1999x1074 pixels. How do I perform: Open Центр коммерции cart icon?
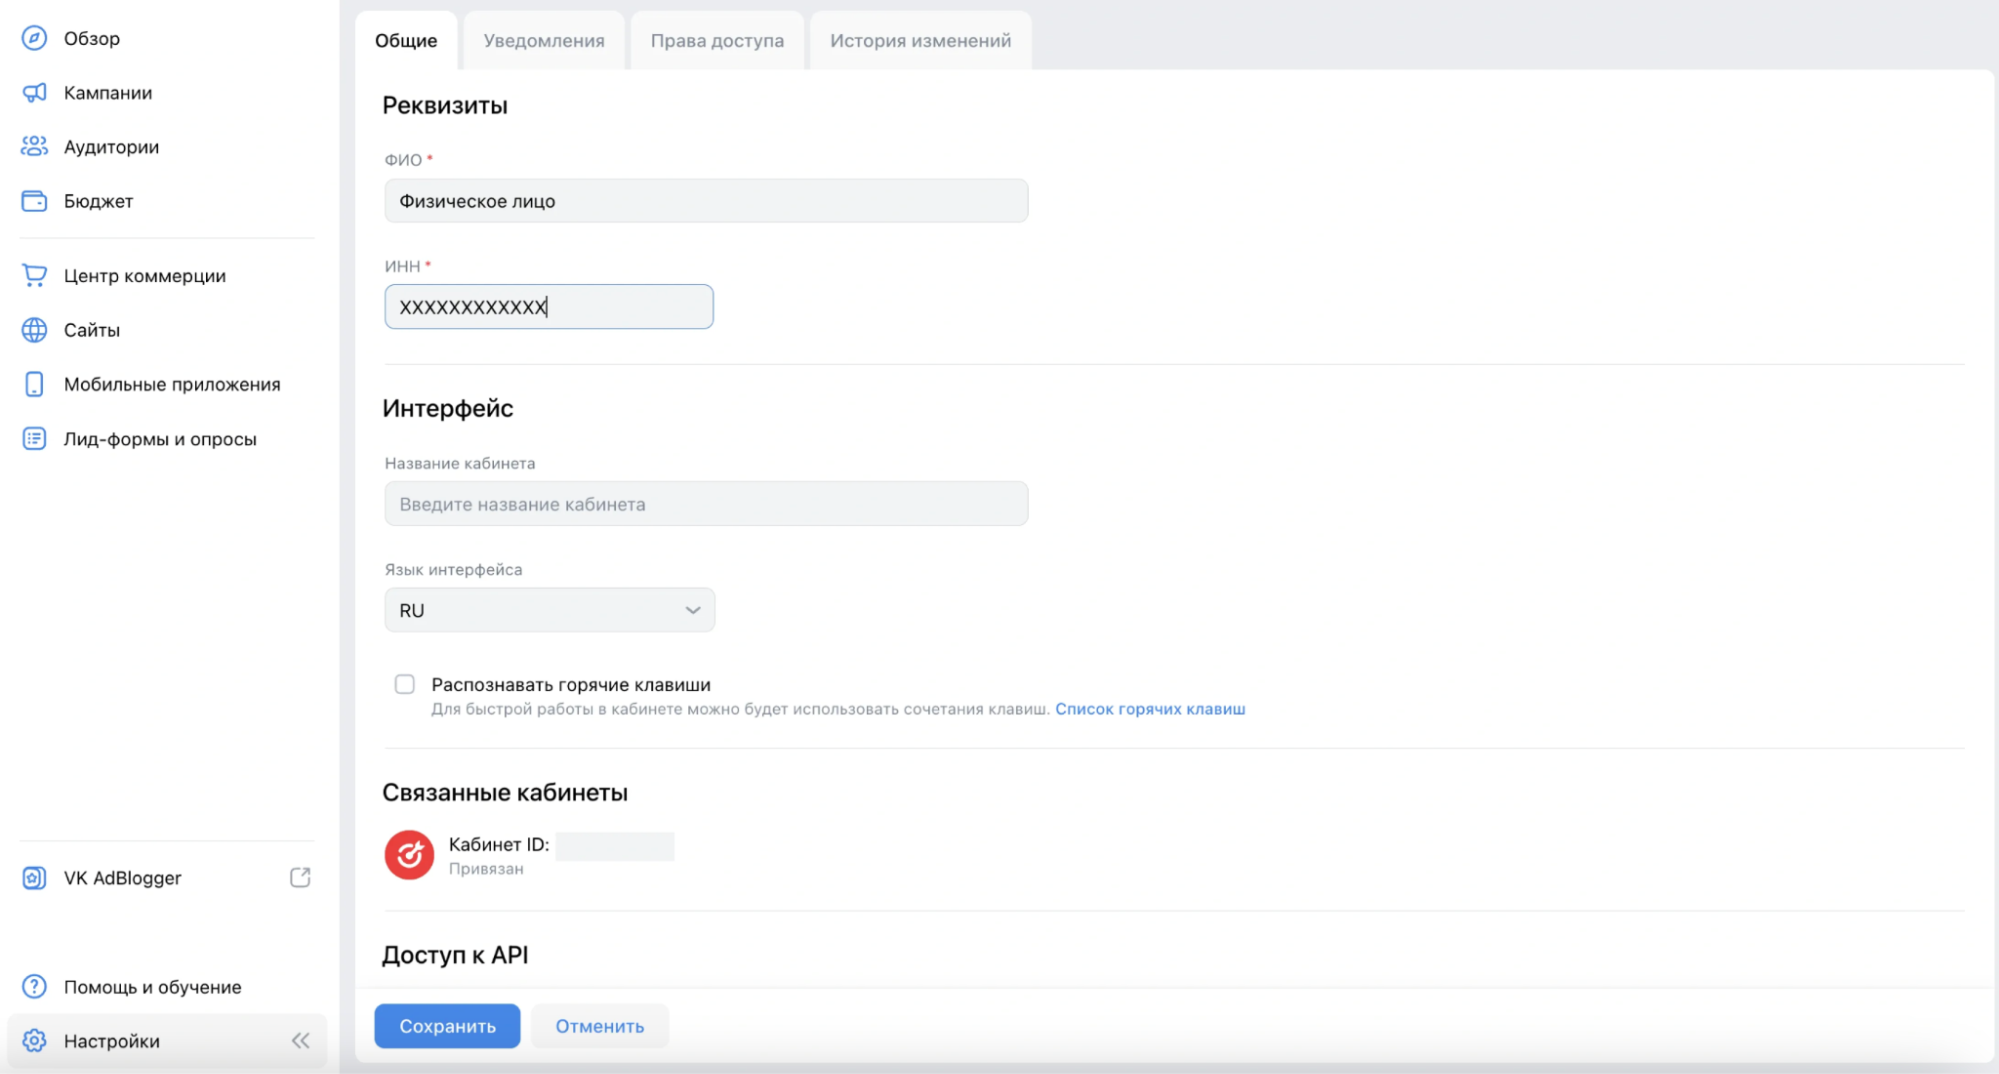click(34, 276)
